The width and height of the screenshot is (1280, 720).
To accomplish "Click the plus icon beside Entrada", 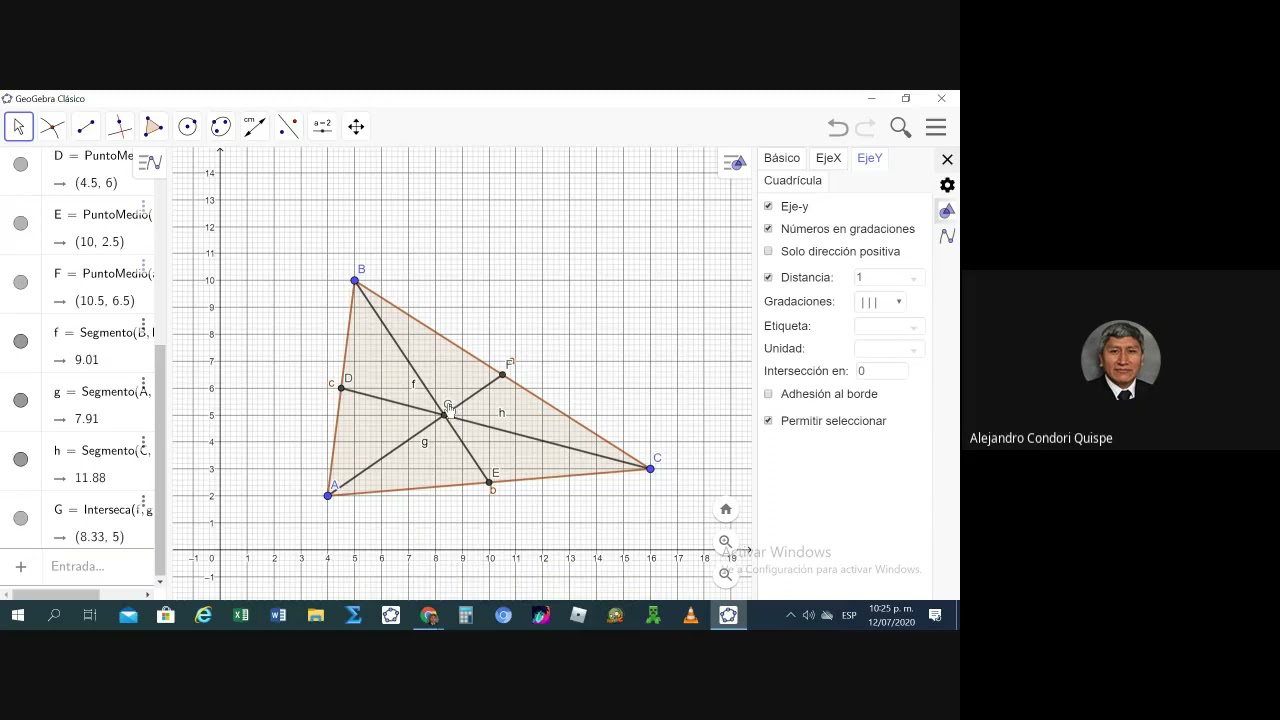I will (x=20, y=567).
